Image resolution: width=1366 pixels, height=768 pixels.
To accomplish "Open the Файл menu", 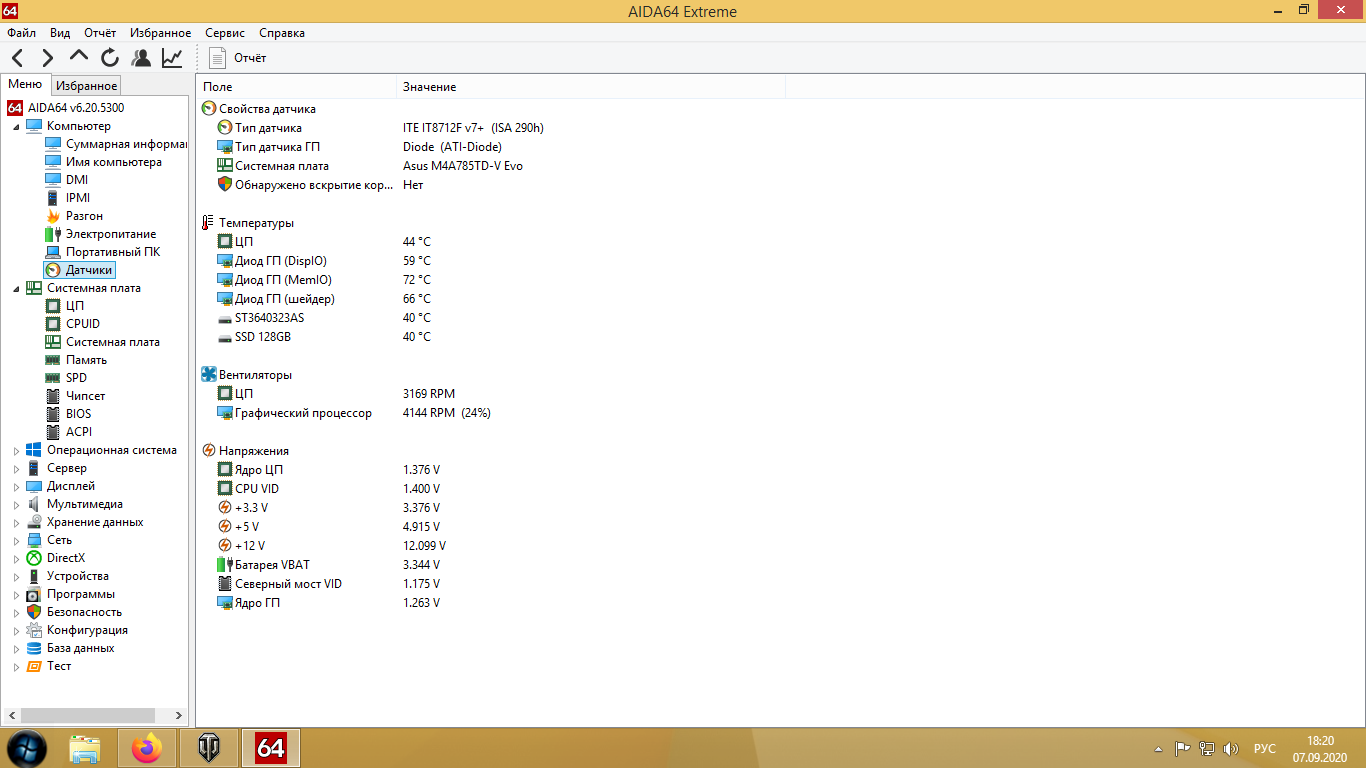I will click(x=21, y=33).
